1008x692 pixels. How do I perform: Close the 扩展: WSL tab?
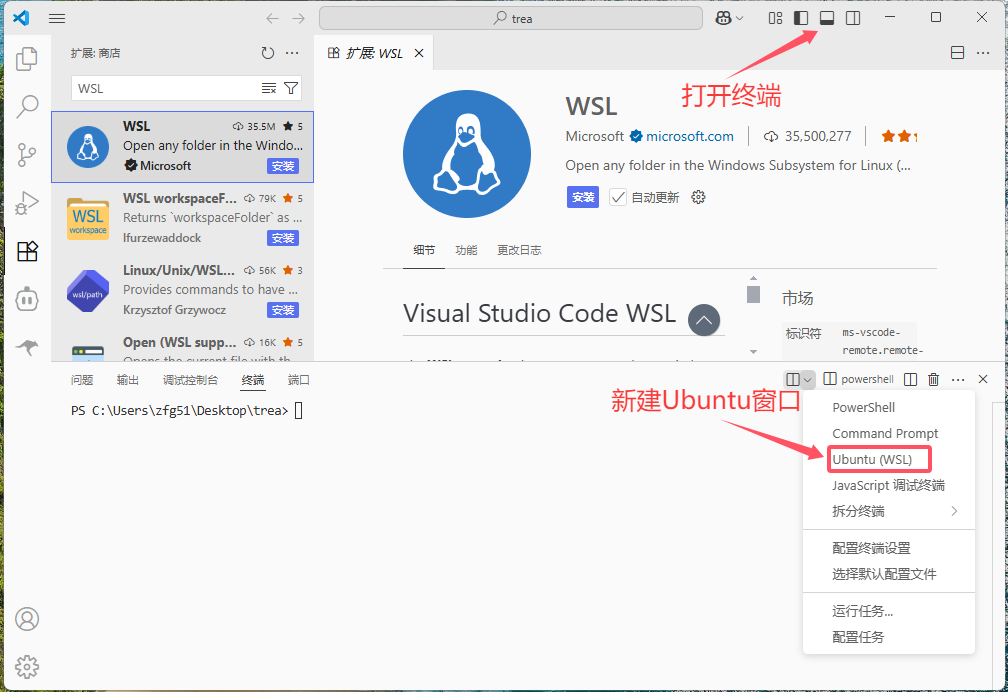[x=419, y=53]
